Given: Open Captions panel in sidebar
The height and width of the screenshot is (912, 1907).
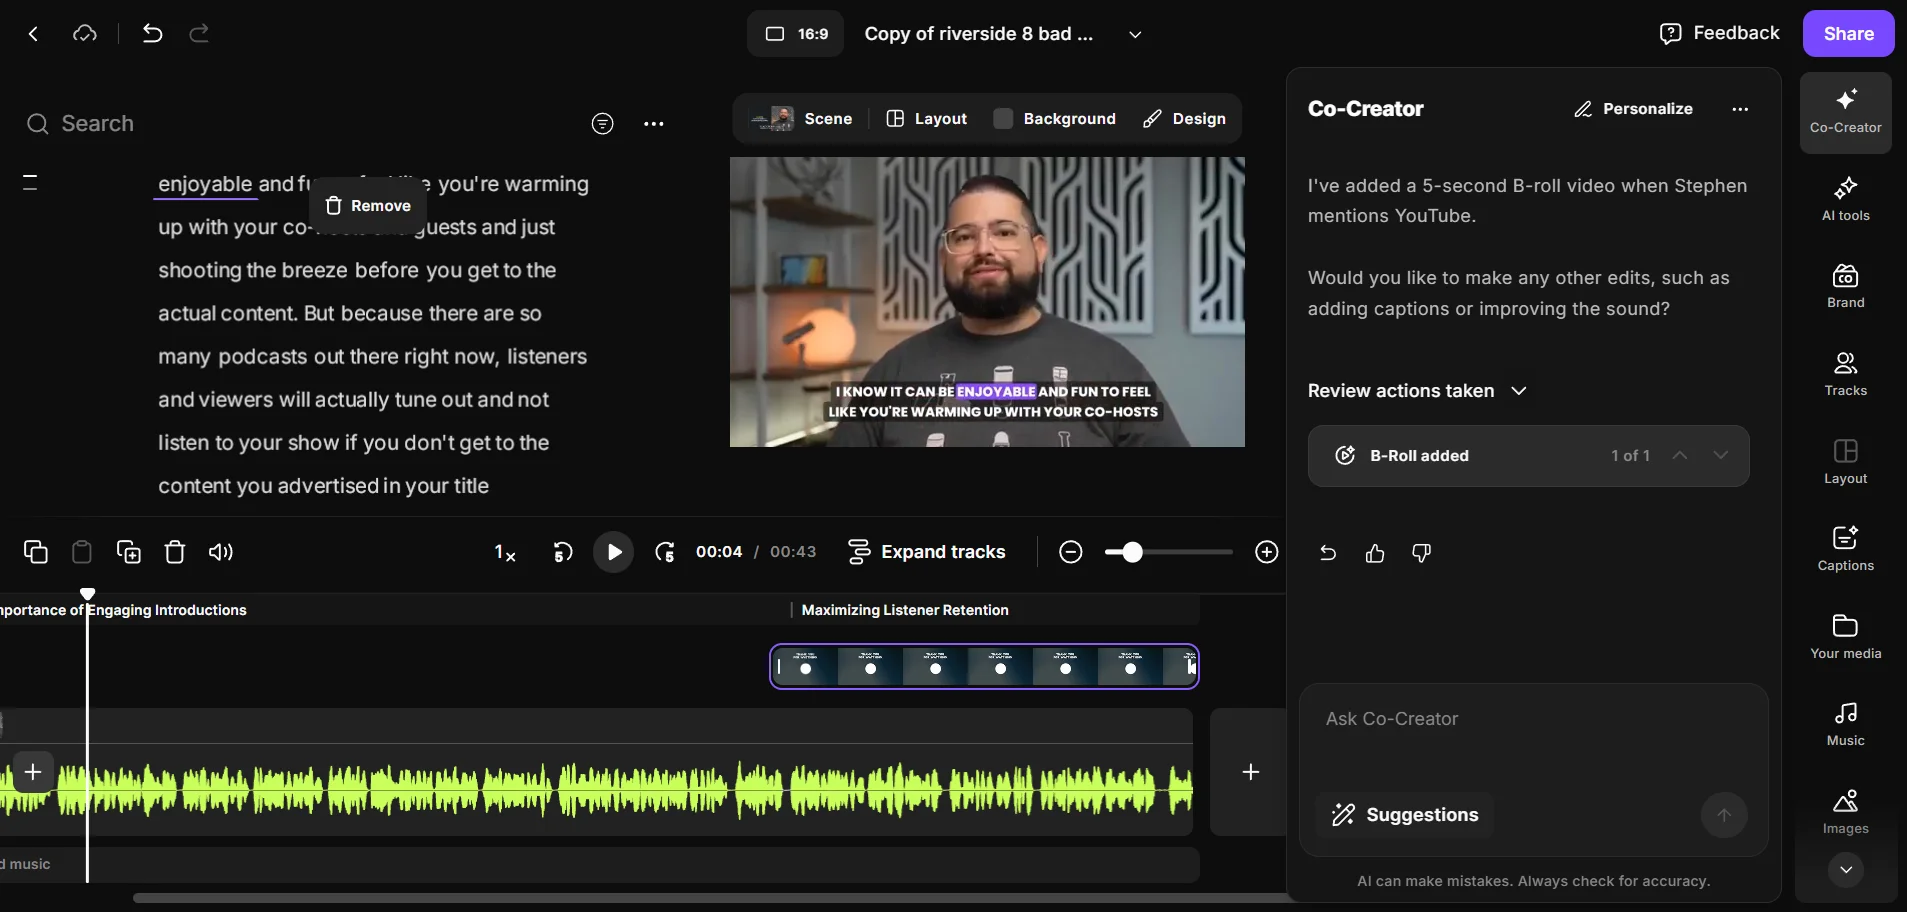Looking at the screenshot, I should coord(1845,549).
